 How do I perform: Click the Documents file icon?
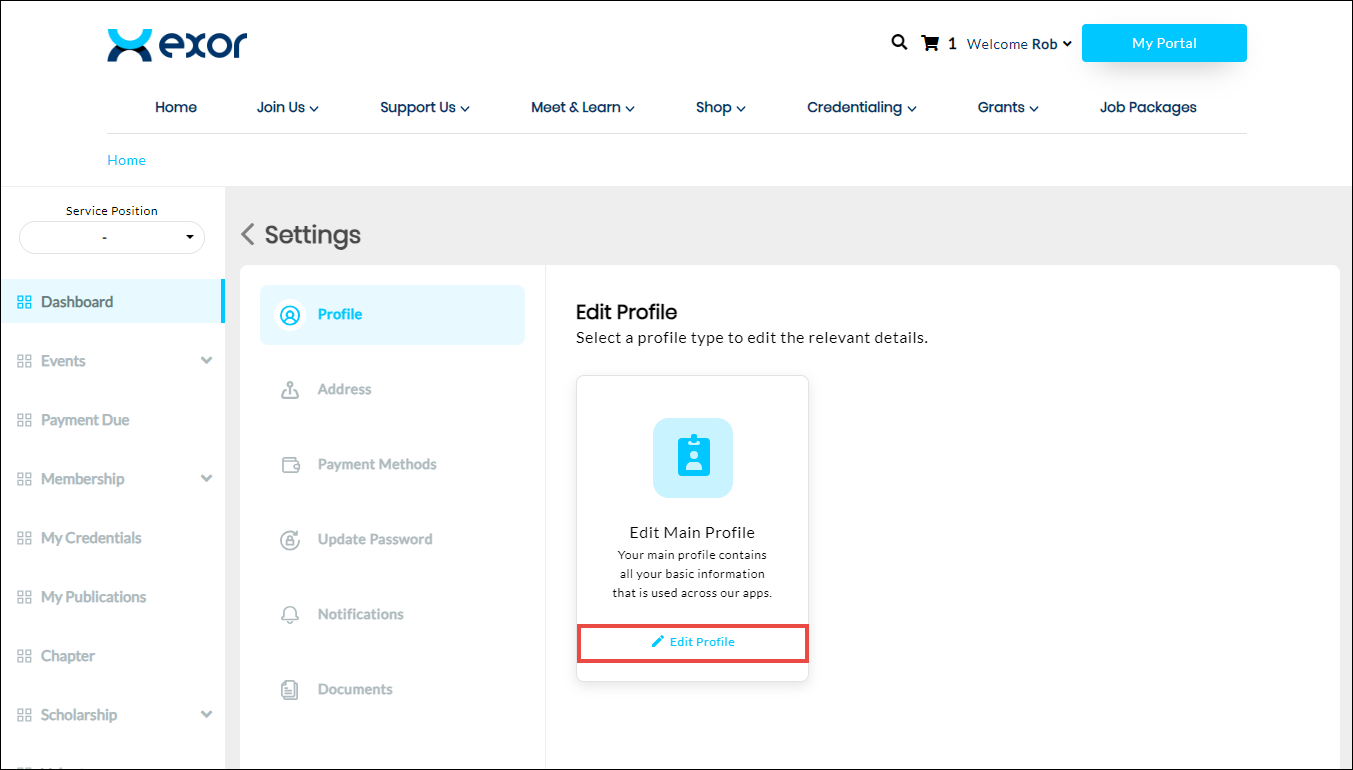pos(290,690)
